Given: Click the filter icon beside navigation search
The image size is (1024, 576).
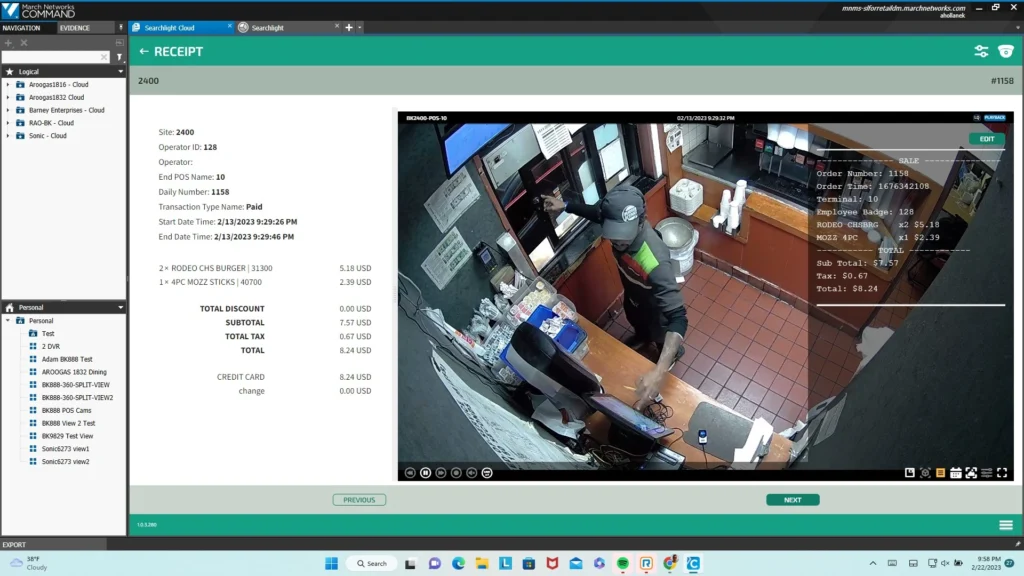Looking at the screenshot, I should 119,58.
